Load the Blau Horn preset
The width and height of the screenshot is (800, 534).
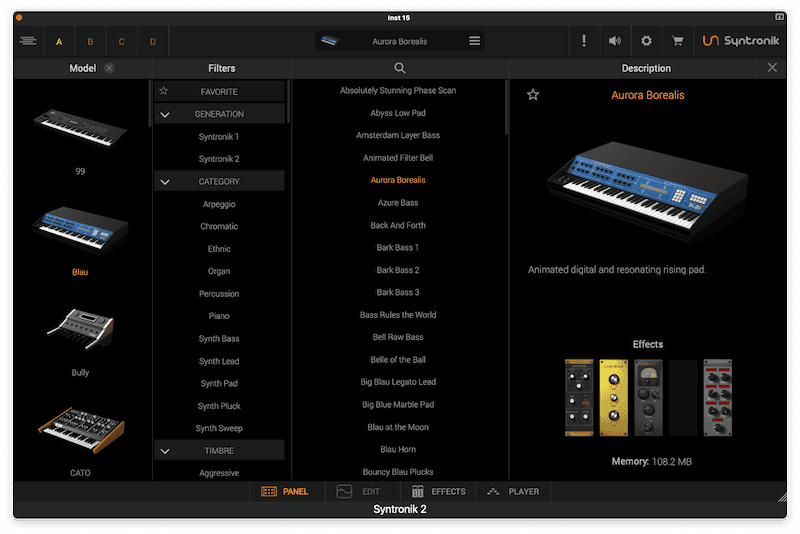tap(398, 449)
